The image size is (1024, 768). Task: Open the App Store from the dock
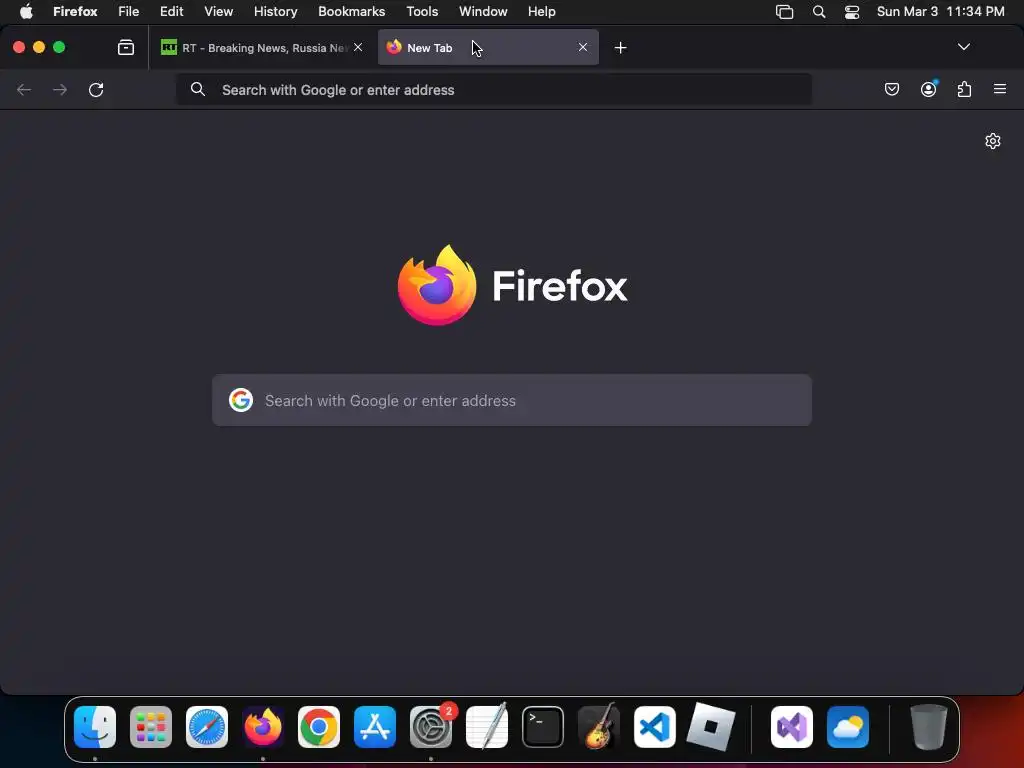pos(375,727)
